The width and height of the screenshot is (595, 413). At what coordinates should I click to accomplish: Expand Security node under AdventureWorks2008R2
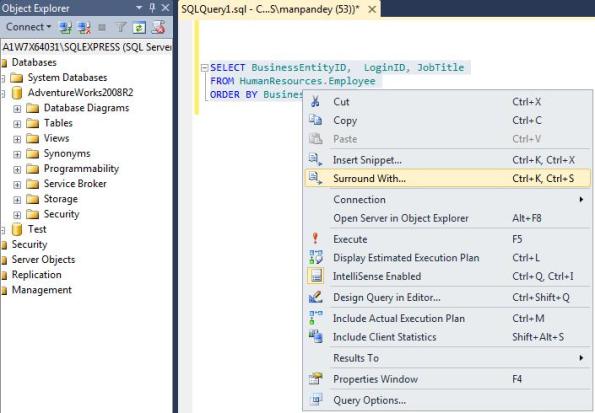pyautogui.click(x=17, y=215)
